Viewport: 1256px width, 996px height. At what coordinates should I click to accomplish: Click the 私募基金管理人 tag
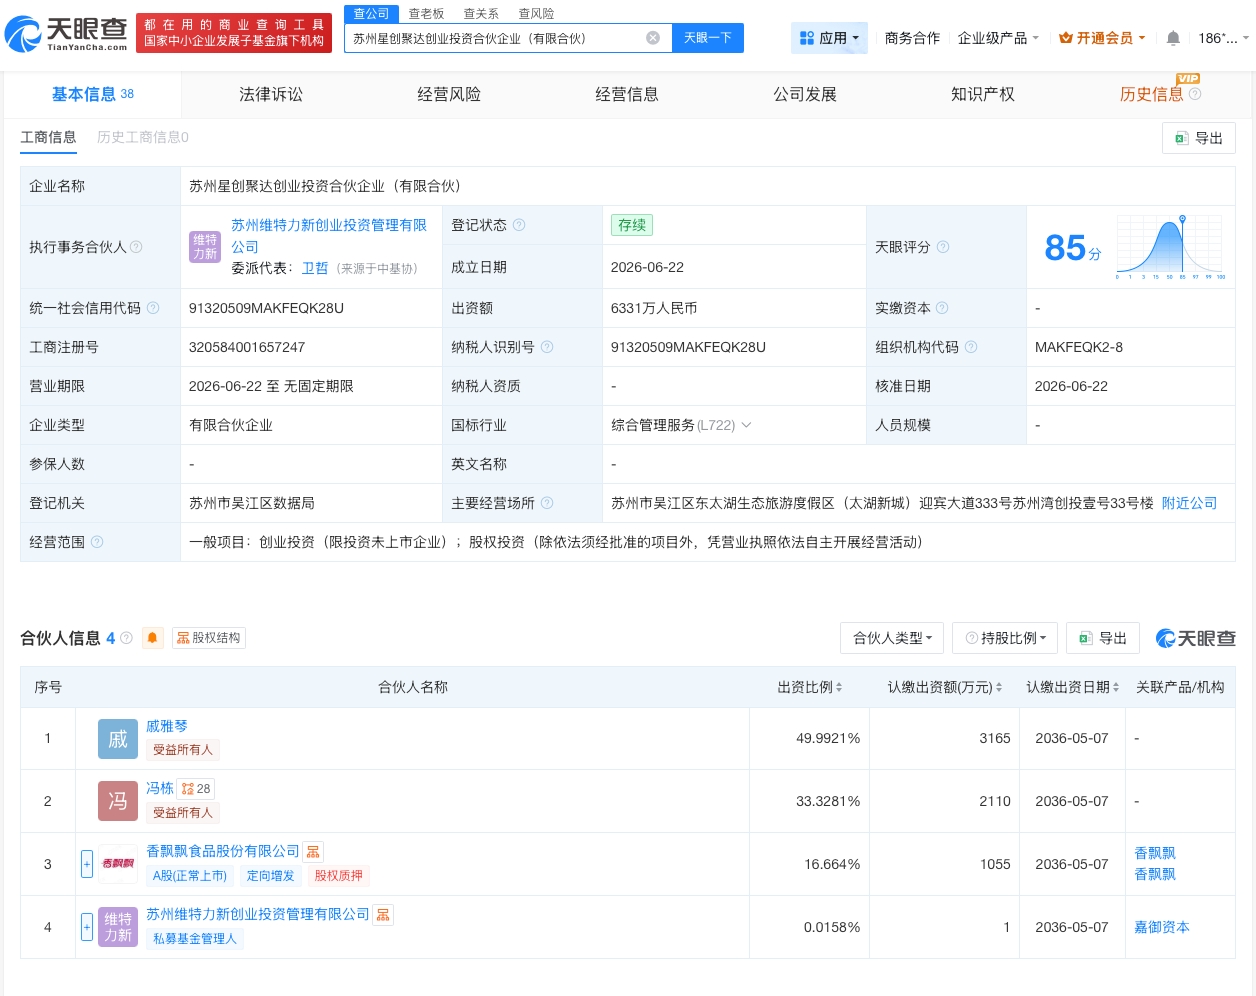pos(195,939)
